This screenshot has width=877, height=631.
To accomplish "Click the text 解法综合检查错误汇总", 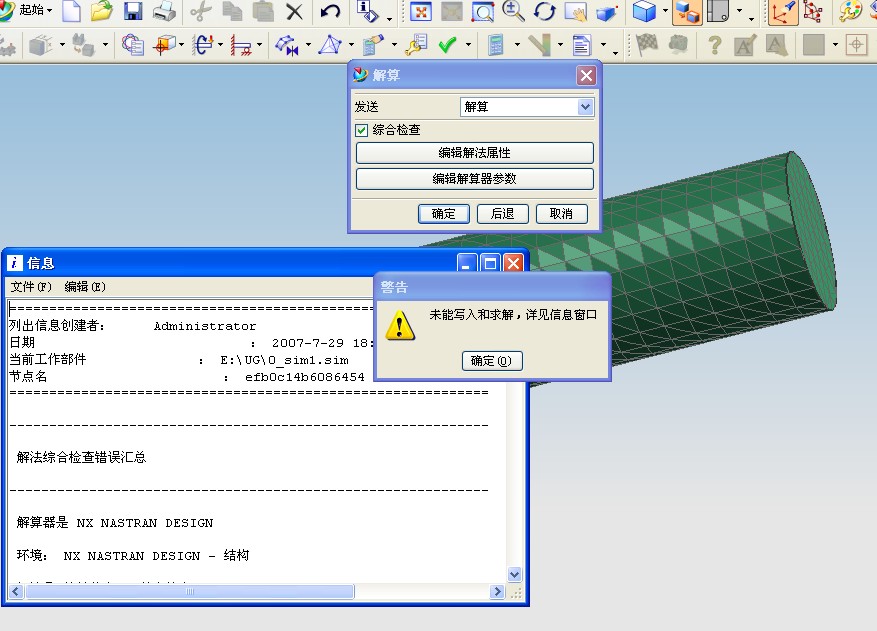I will [x=81, y=458].
